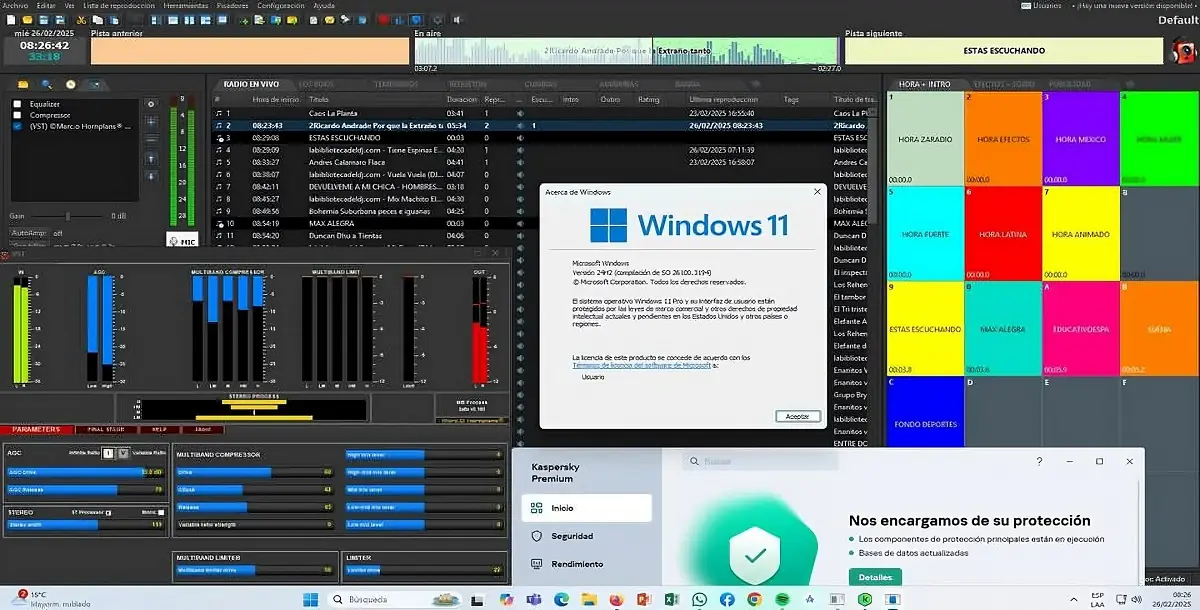Open the AGC ratio dropdown arrow
Screen dimensions: 1200x610
124,453
